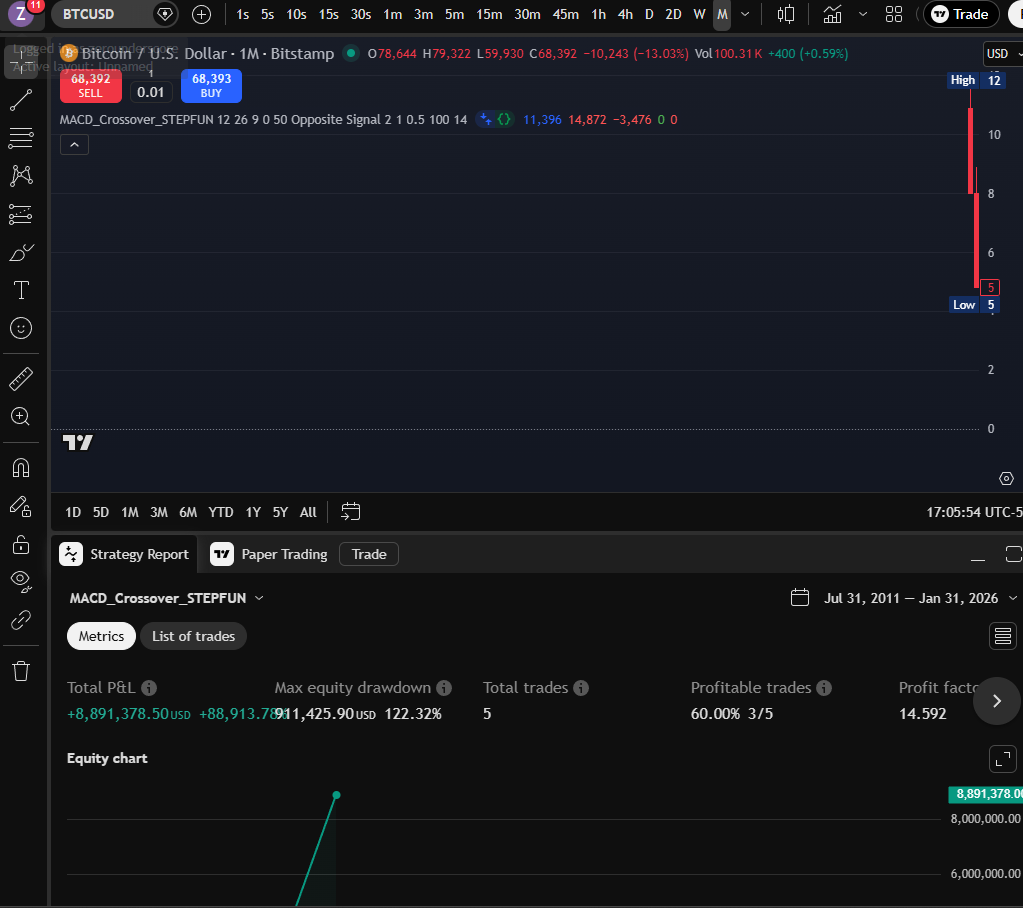Select the Text annotation tool
This screenshot has height=908, width=1023.
[21, 290]
